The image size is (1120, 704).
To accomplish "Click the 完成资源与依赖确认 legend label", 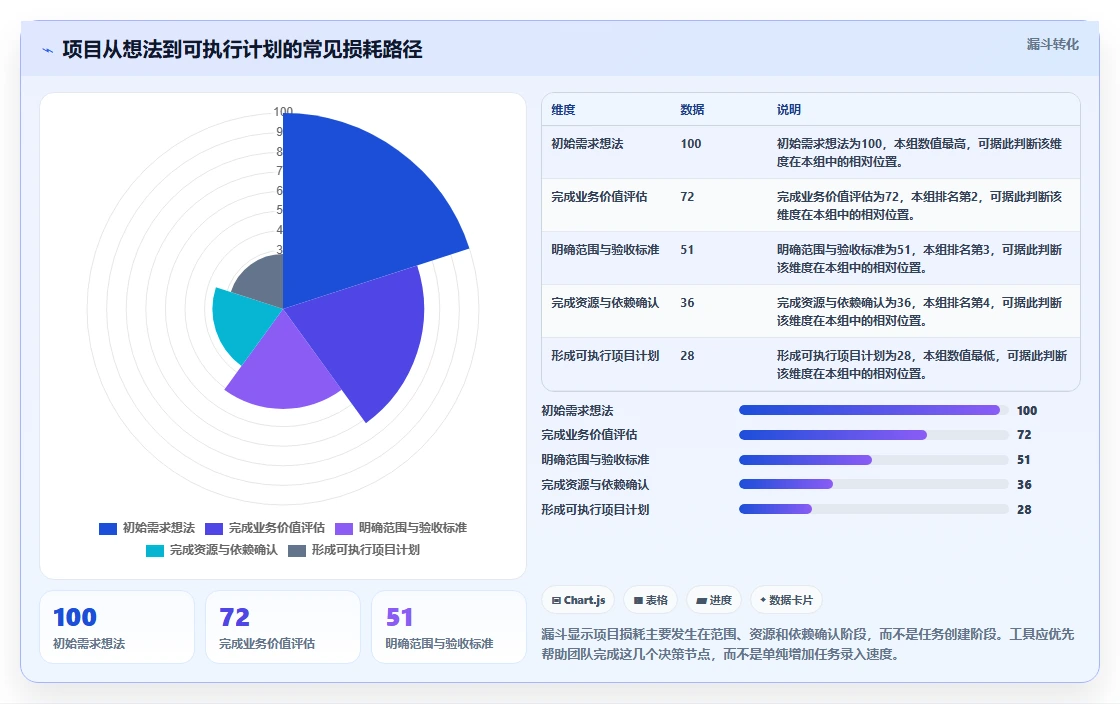I will pyautogui.click(x=224, y=550).
